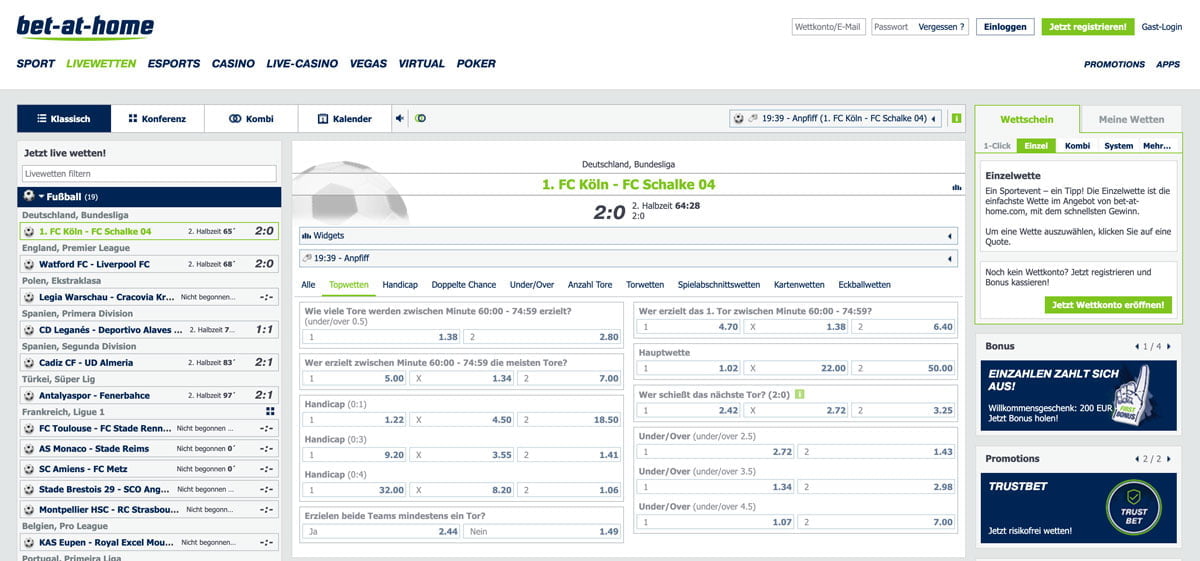Open the statistics bar-chart icon beside match title

tap(956, 187)
